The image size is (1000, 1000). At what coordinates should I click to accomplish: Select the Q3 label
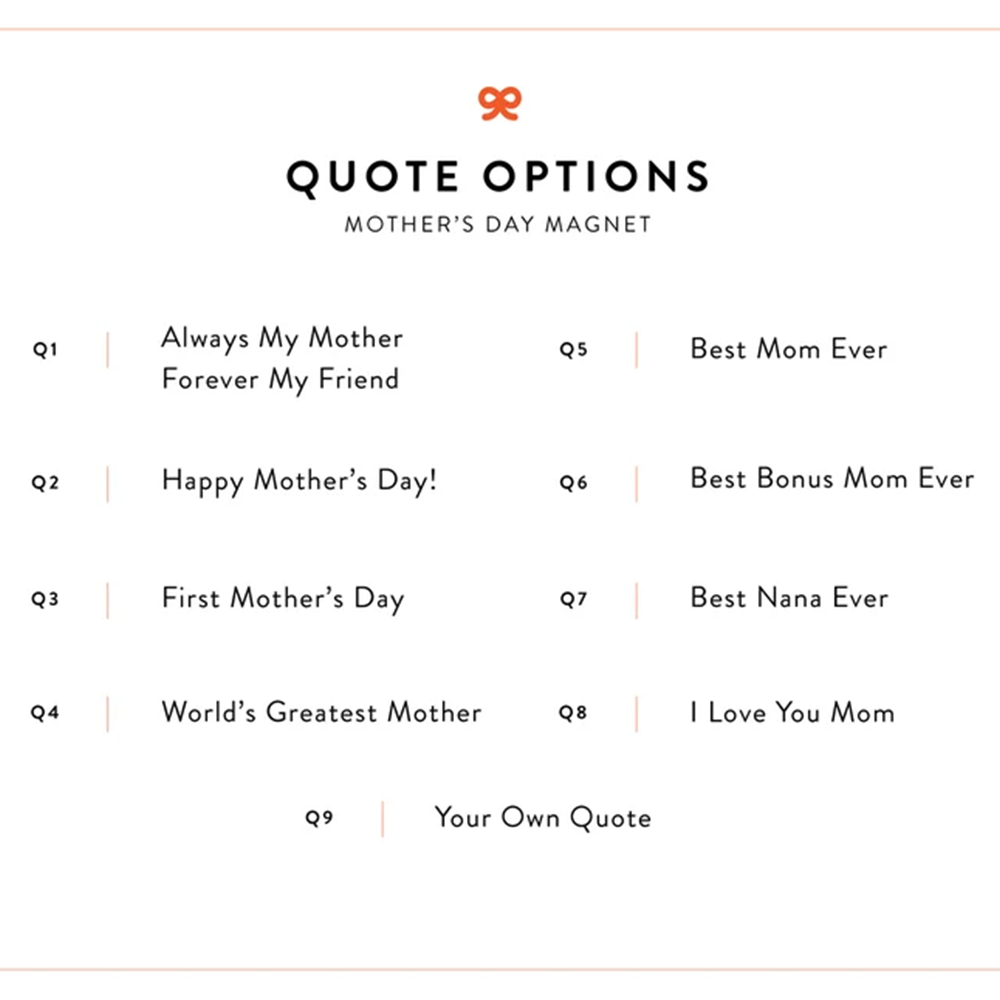pyautogui.click(x=45, y=599)
